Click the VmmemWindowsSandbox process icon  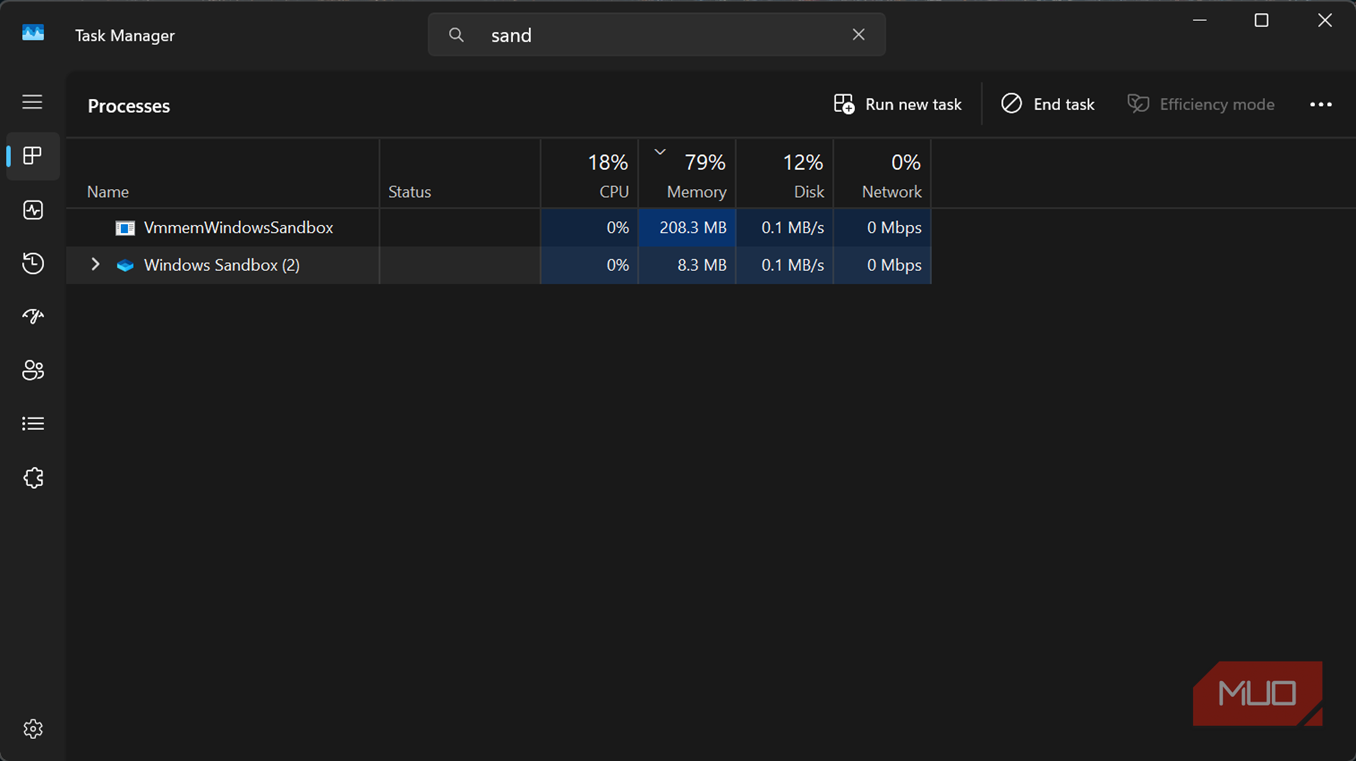(125, 228)
